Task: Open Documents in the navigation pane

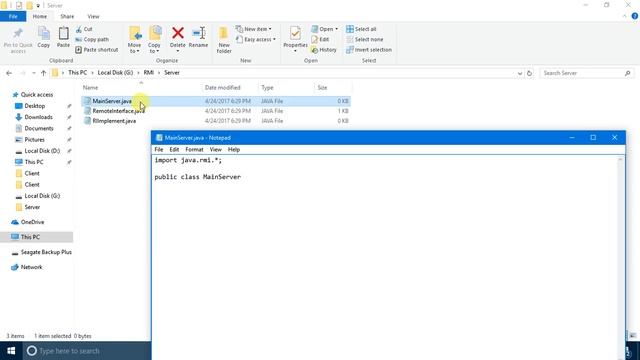Action: [39, 128]
